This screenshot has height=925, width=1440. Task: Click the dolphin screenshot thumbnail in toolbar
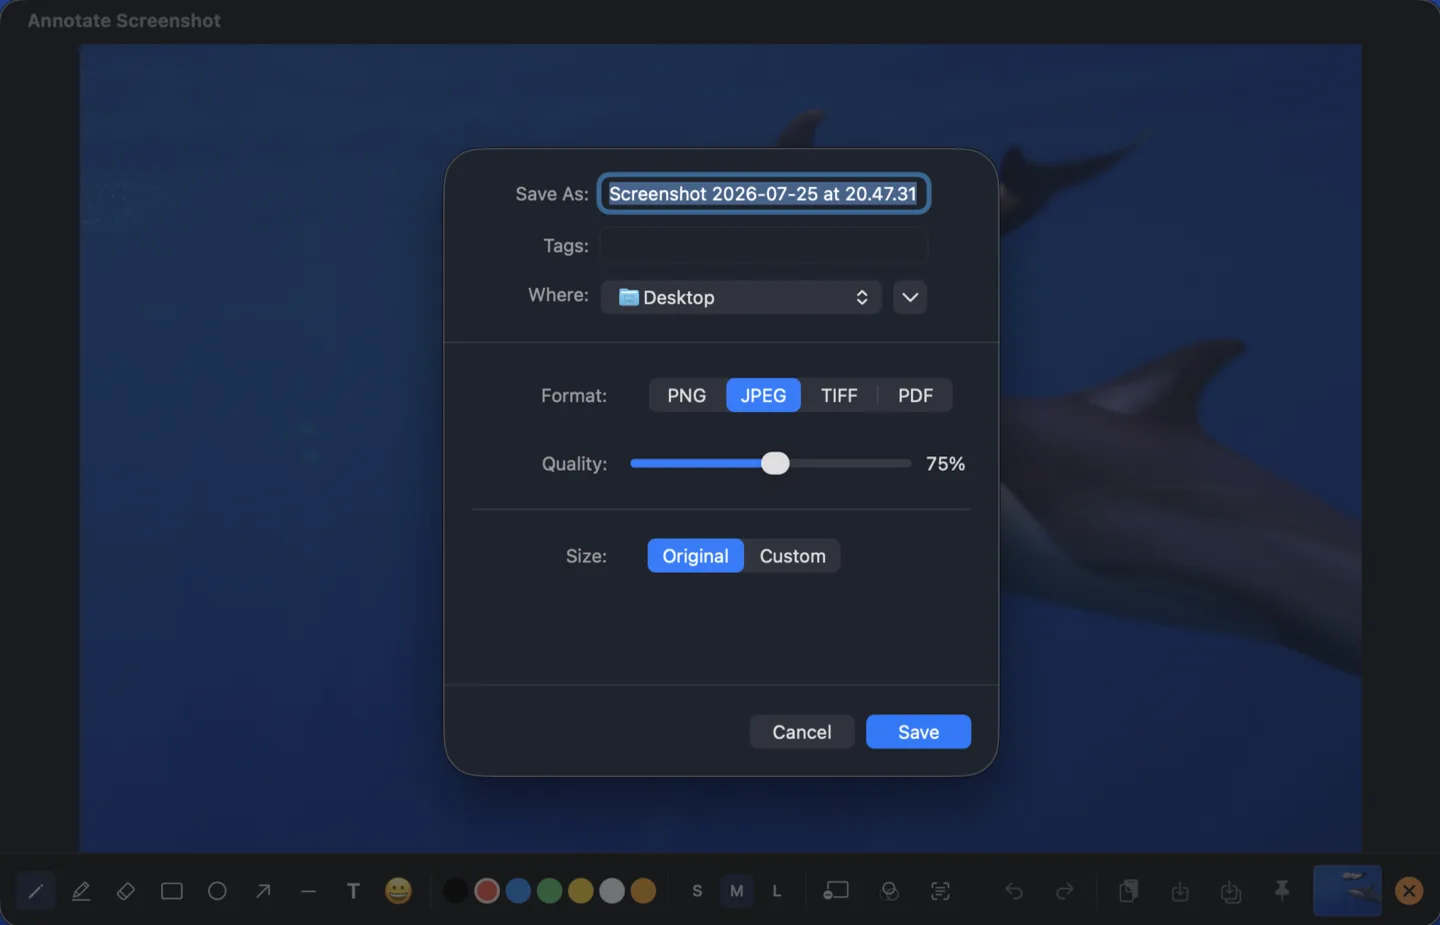pyautogui.click(x=1347, y=890)
